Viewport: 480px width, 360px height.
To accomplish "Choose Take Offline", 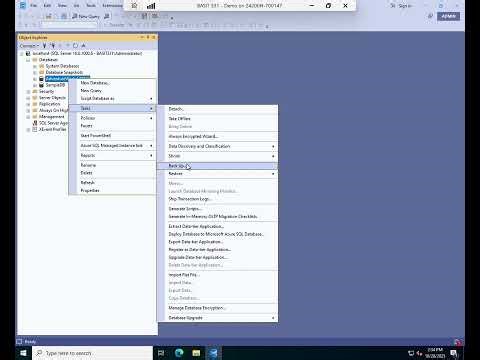I will [217, 119].
